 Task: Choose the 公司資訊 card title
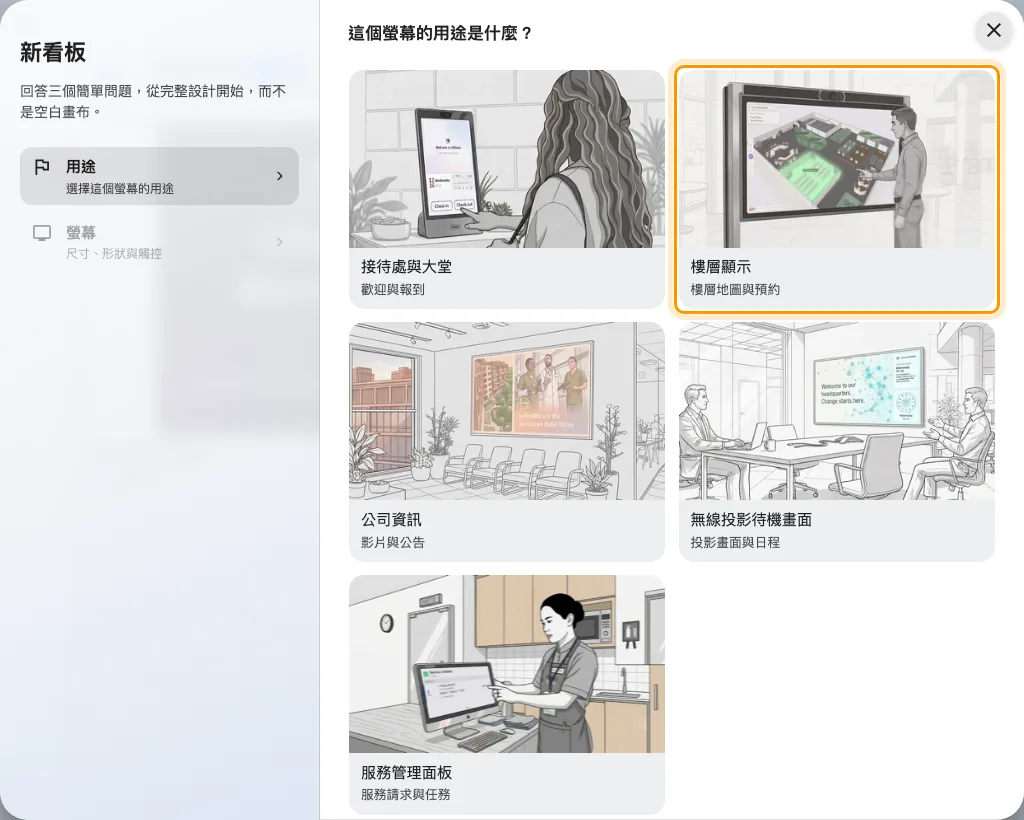[x=391, y=520]
